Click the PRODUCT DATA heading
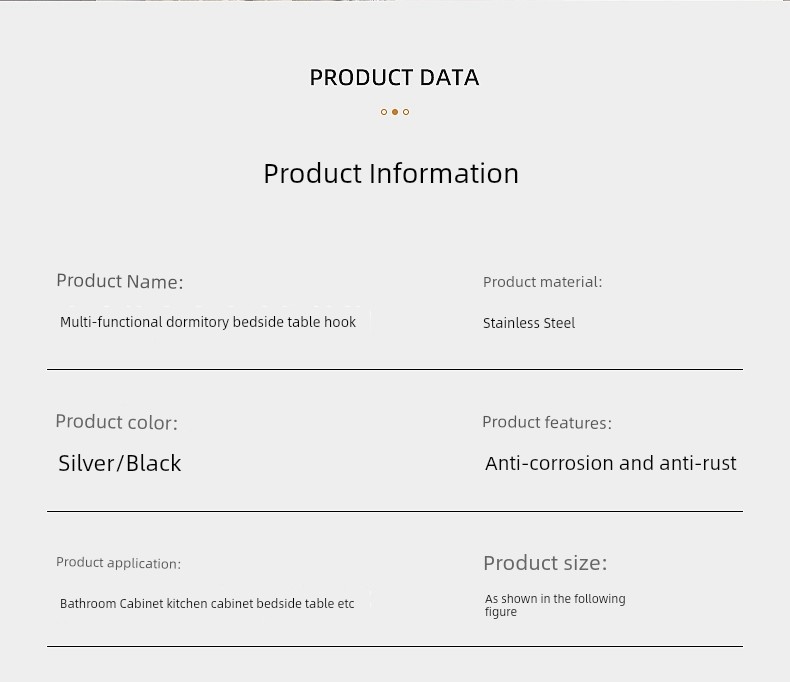Screen dimensions: 790x682 click(394, 78)
